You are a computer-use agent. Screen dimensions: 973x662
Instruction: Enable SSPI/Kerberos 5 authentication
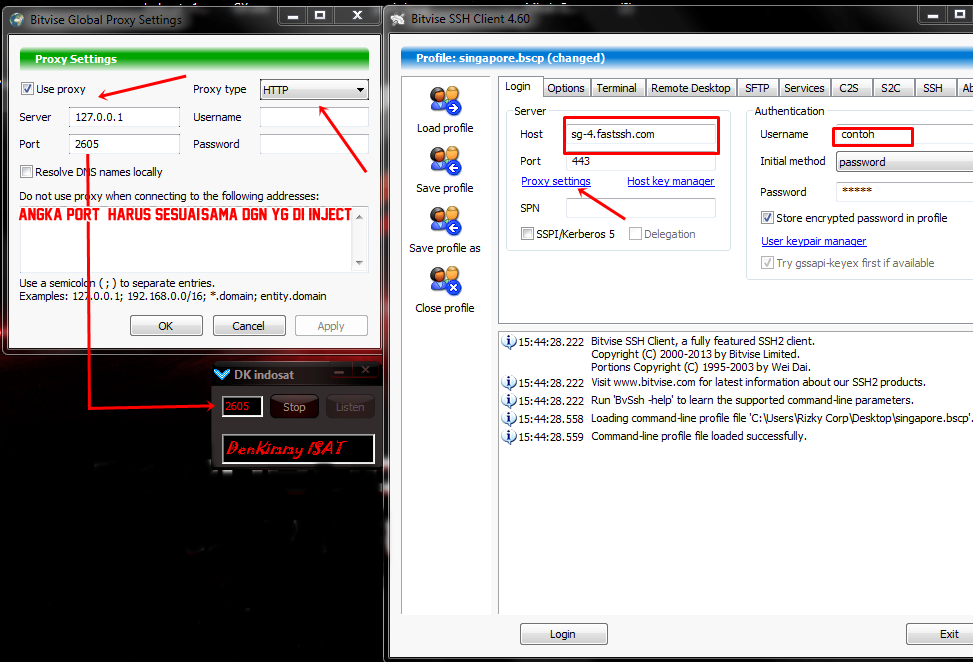coord(529,233)
